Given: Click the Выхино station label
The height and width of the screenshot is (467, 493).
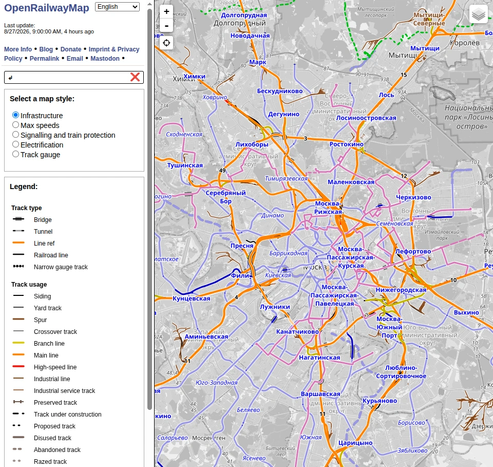Looking at the screenshot, I should (466, 313).
